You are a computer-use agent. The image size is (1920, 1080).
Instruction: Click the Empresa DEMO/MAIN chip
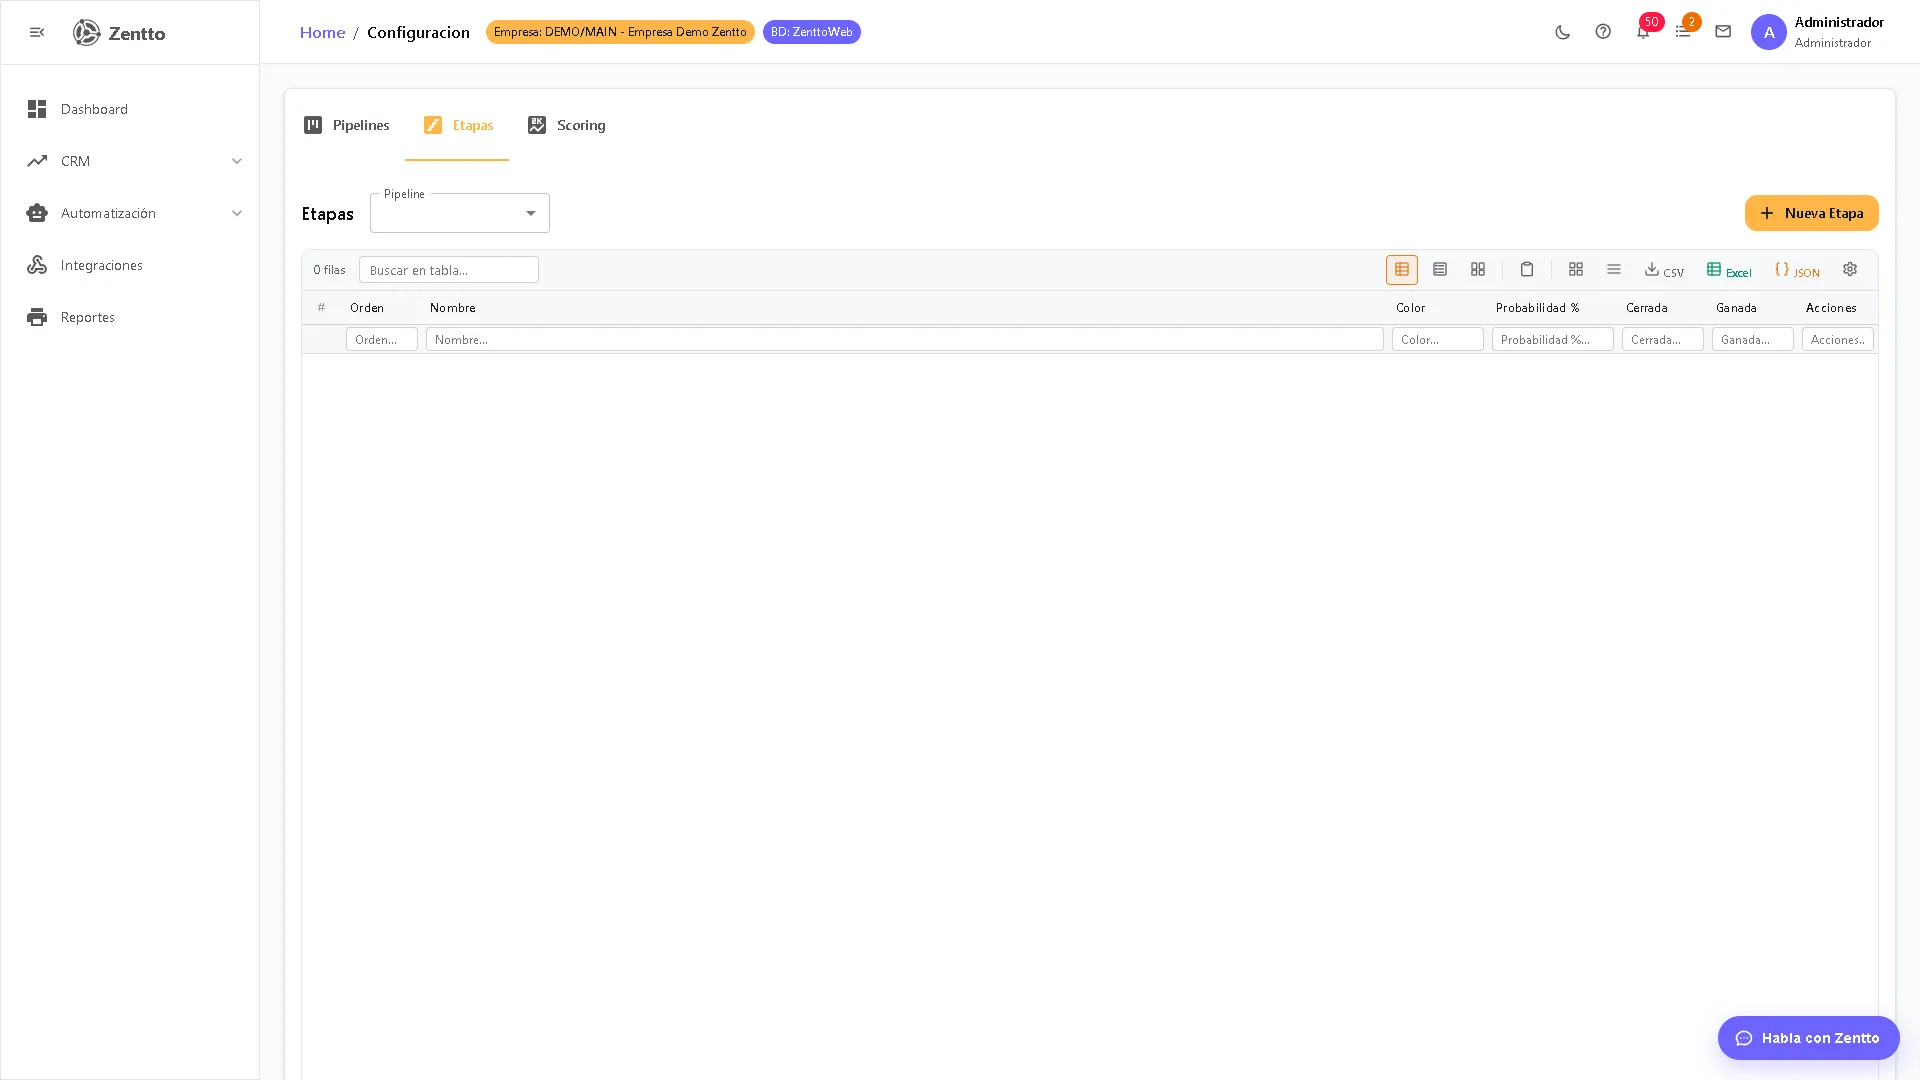[620, 32]
